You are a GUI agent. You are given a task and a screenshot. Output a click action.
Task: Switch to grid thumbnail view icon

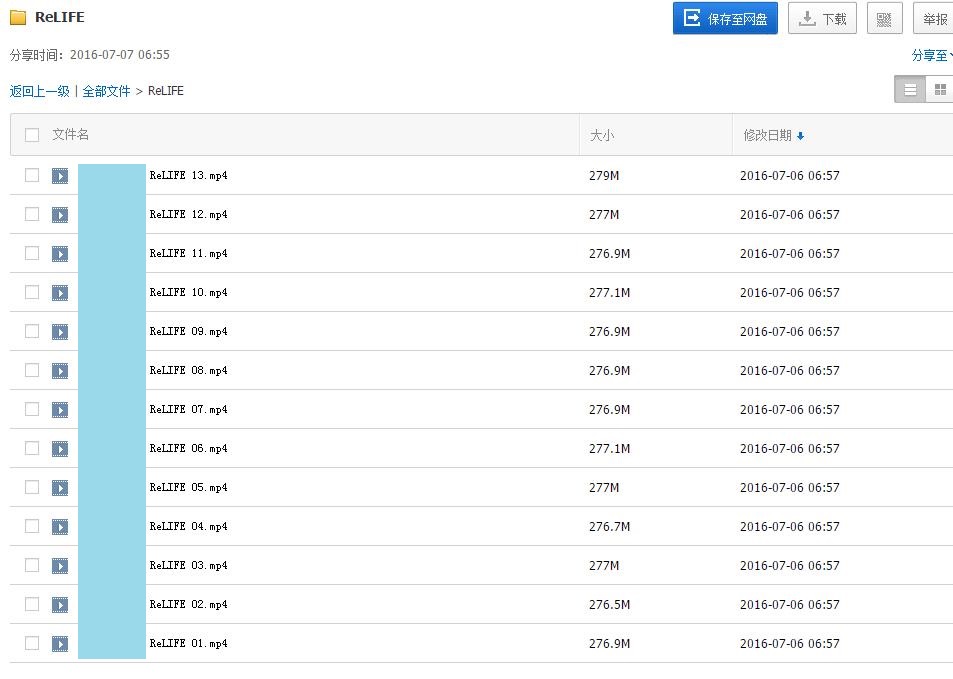(939, 90)
